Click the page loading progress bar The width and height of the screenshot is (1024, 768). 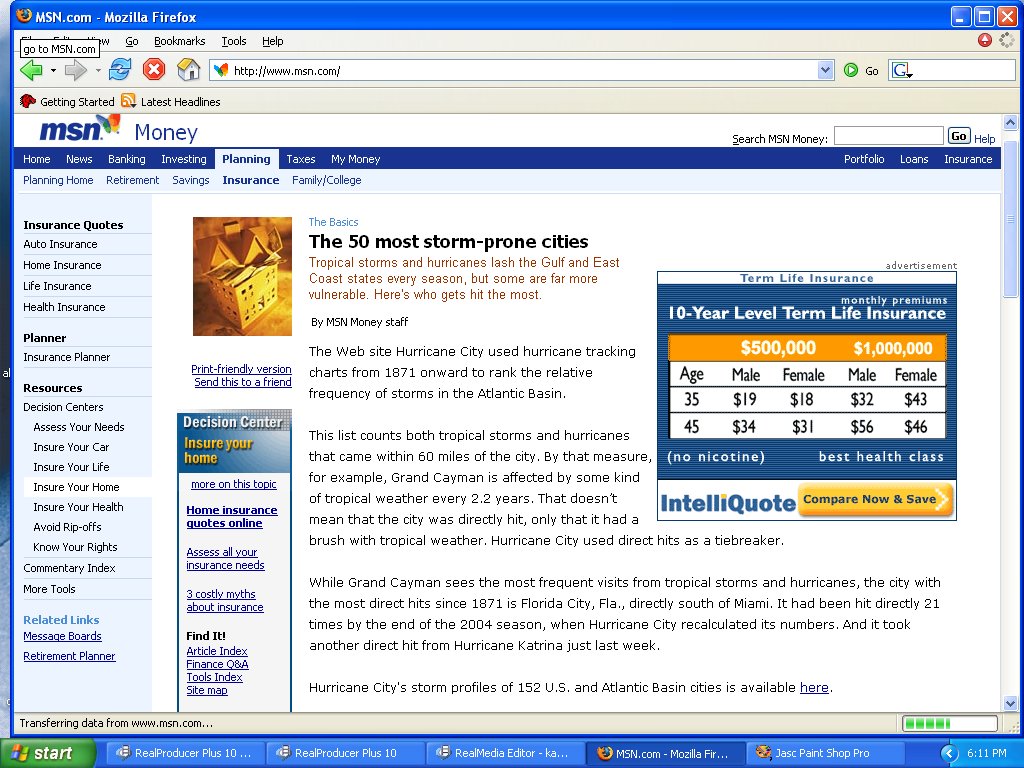point(950,723)
